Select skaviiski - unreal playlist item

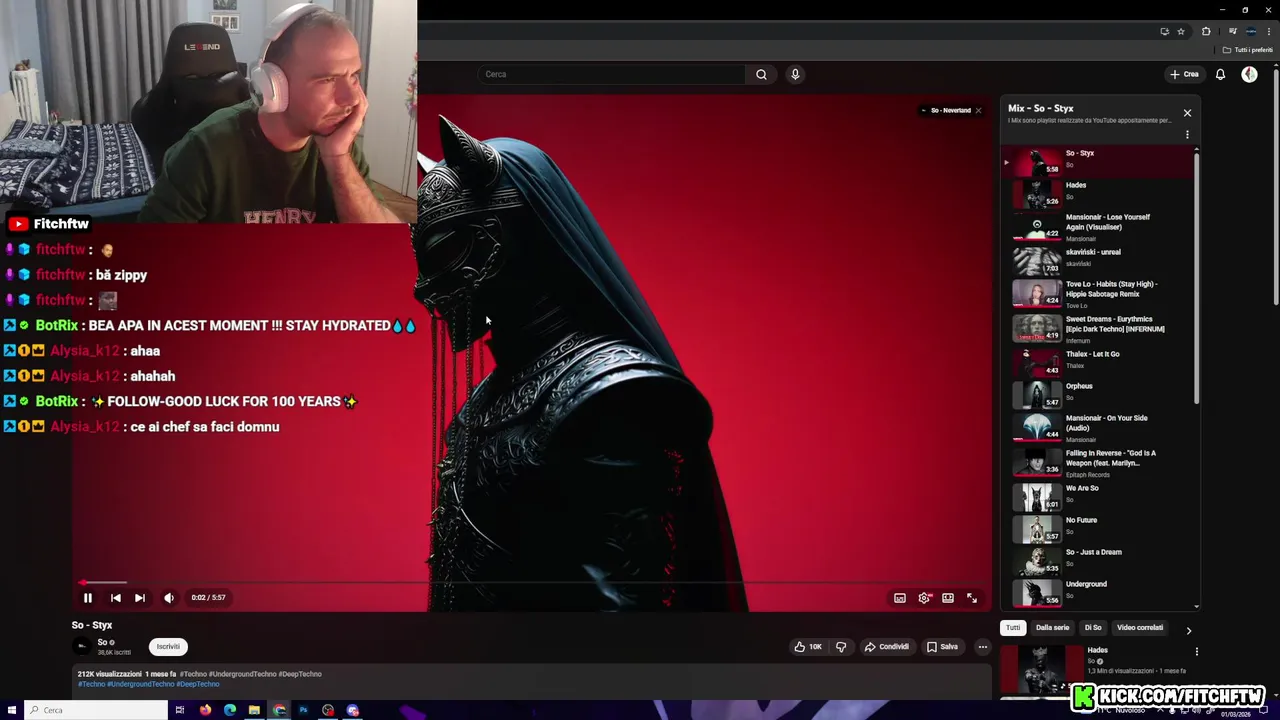coord(1100,261)
